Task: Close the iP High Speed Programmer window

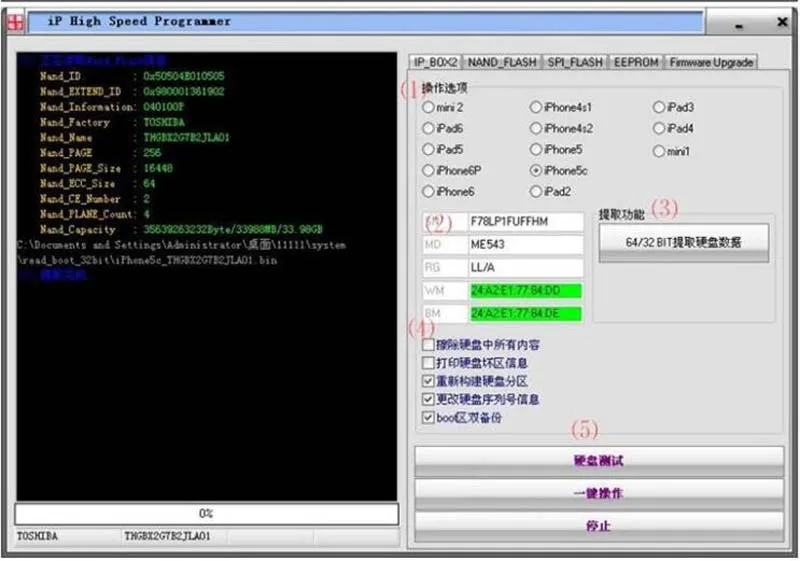Action: click(782, 22)
